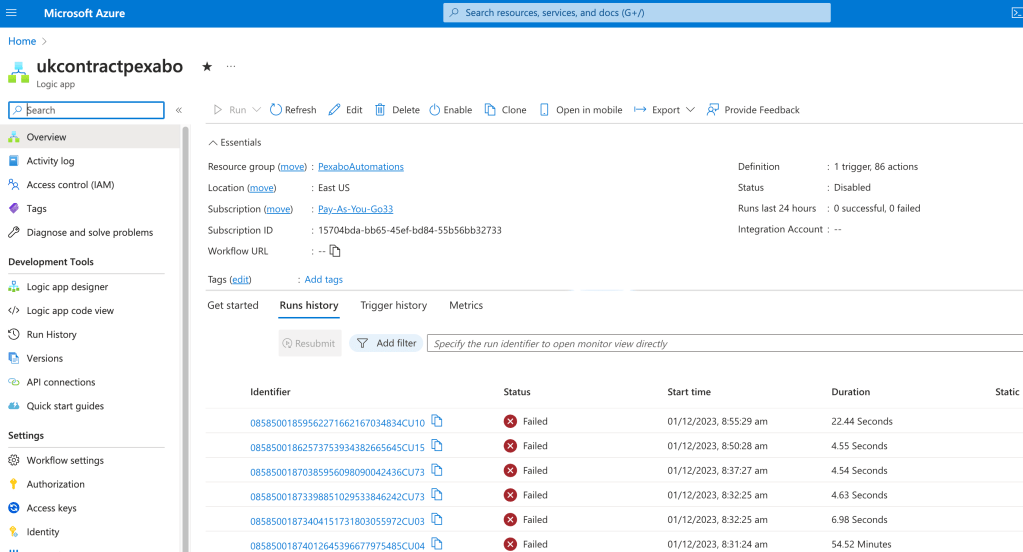
Task: Copy identifier ending CU10
Action: (437, 422)
